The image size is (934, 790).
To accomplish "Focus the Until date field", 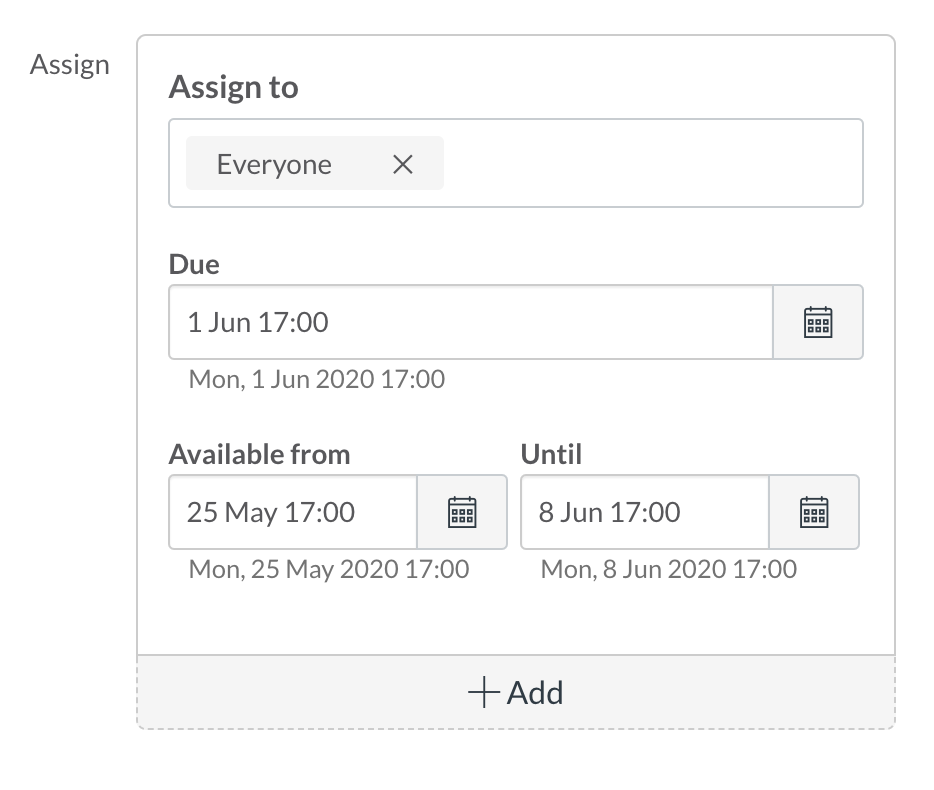I will tap(644, 512).
